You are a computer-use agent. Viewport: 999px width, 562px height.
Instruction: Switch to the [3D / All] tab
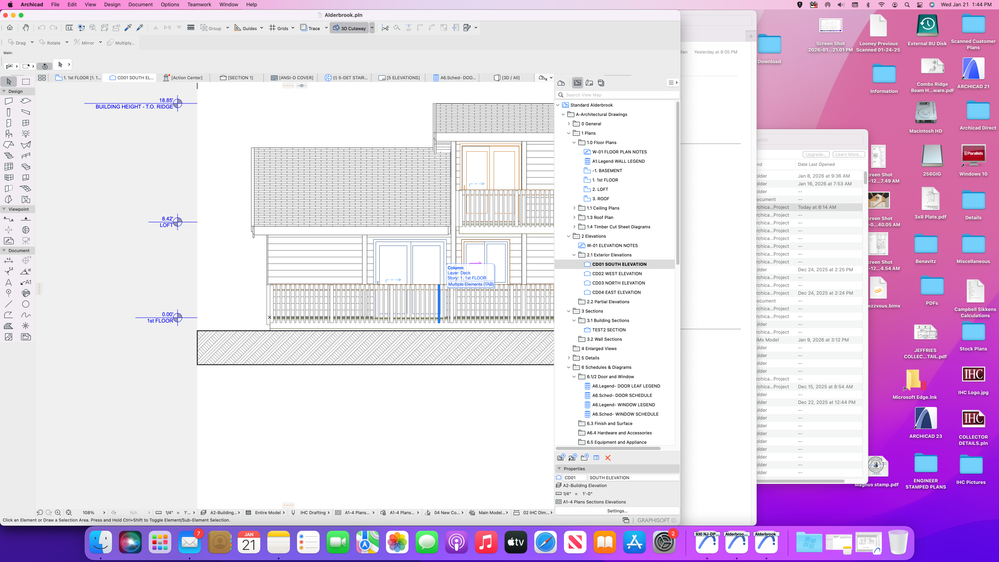507,78
